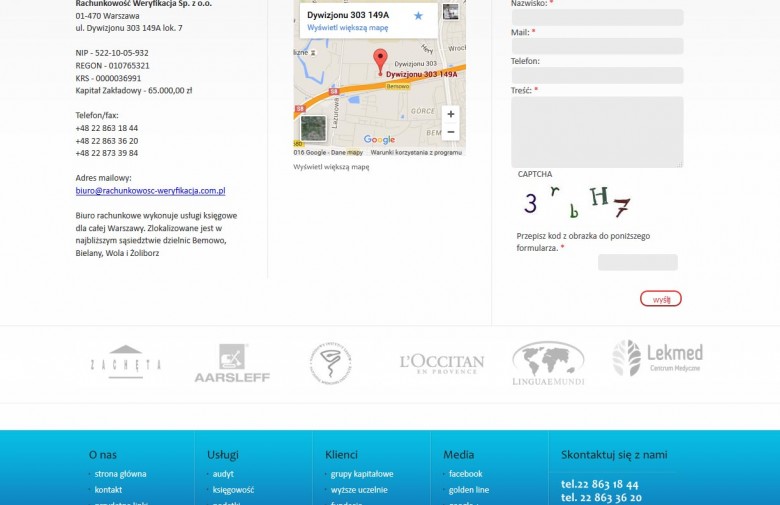Click the L'Occitane en Provence logo
This screenshot has height=505, width=780.
click(441, 364)
